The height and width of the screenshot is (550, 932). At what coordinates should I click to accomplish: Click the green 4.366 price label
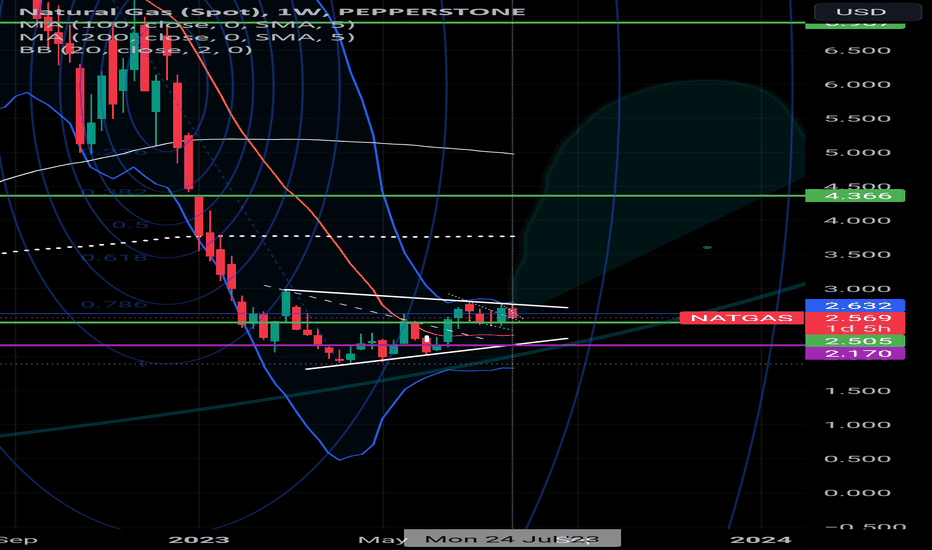855,196
